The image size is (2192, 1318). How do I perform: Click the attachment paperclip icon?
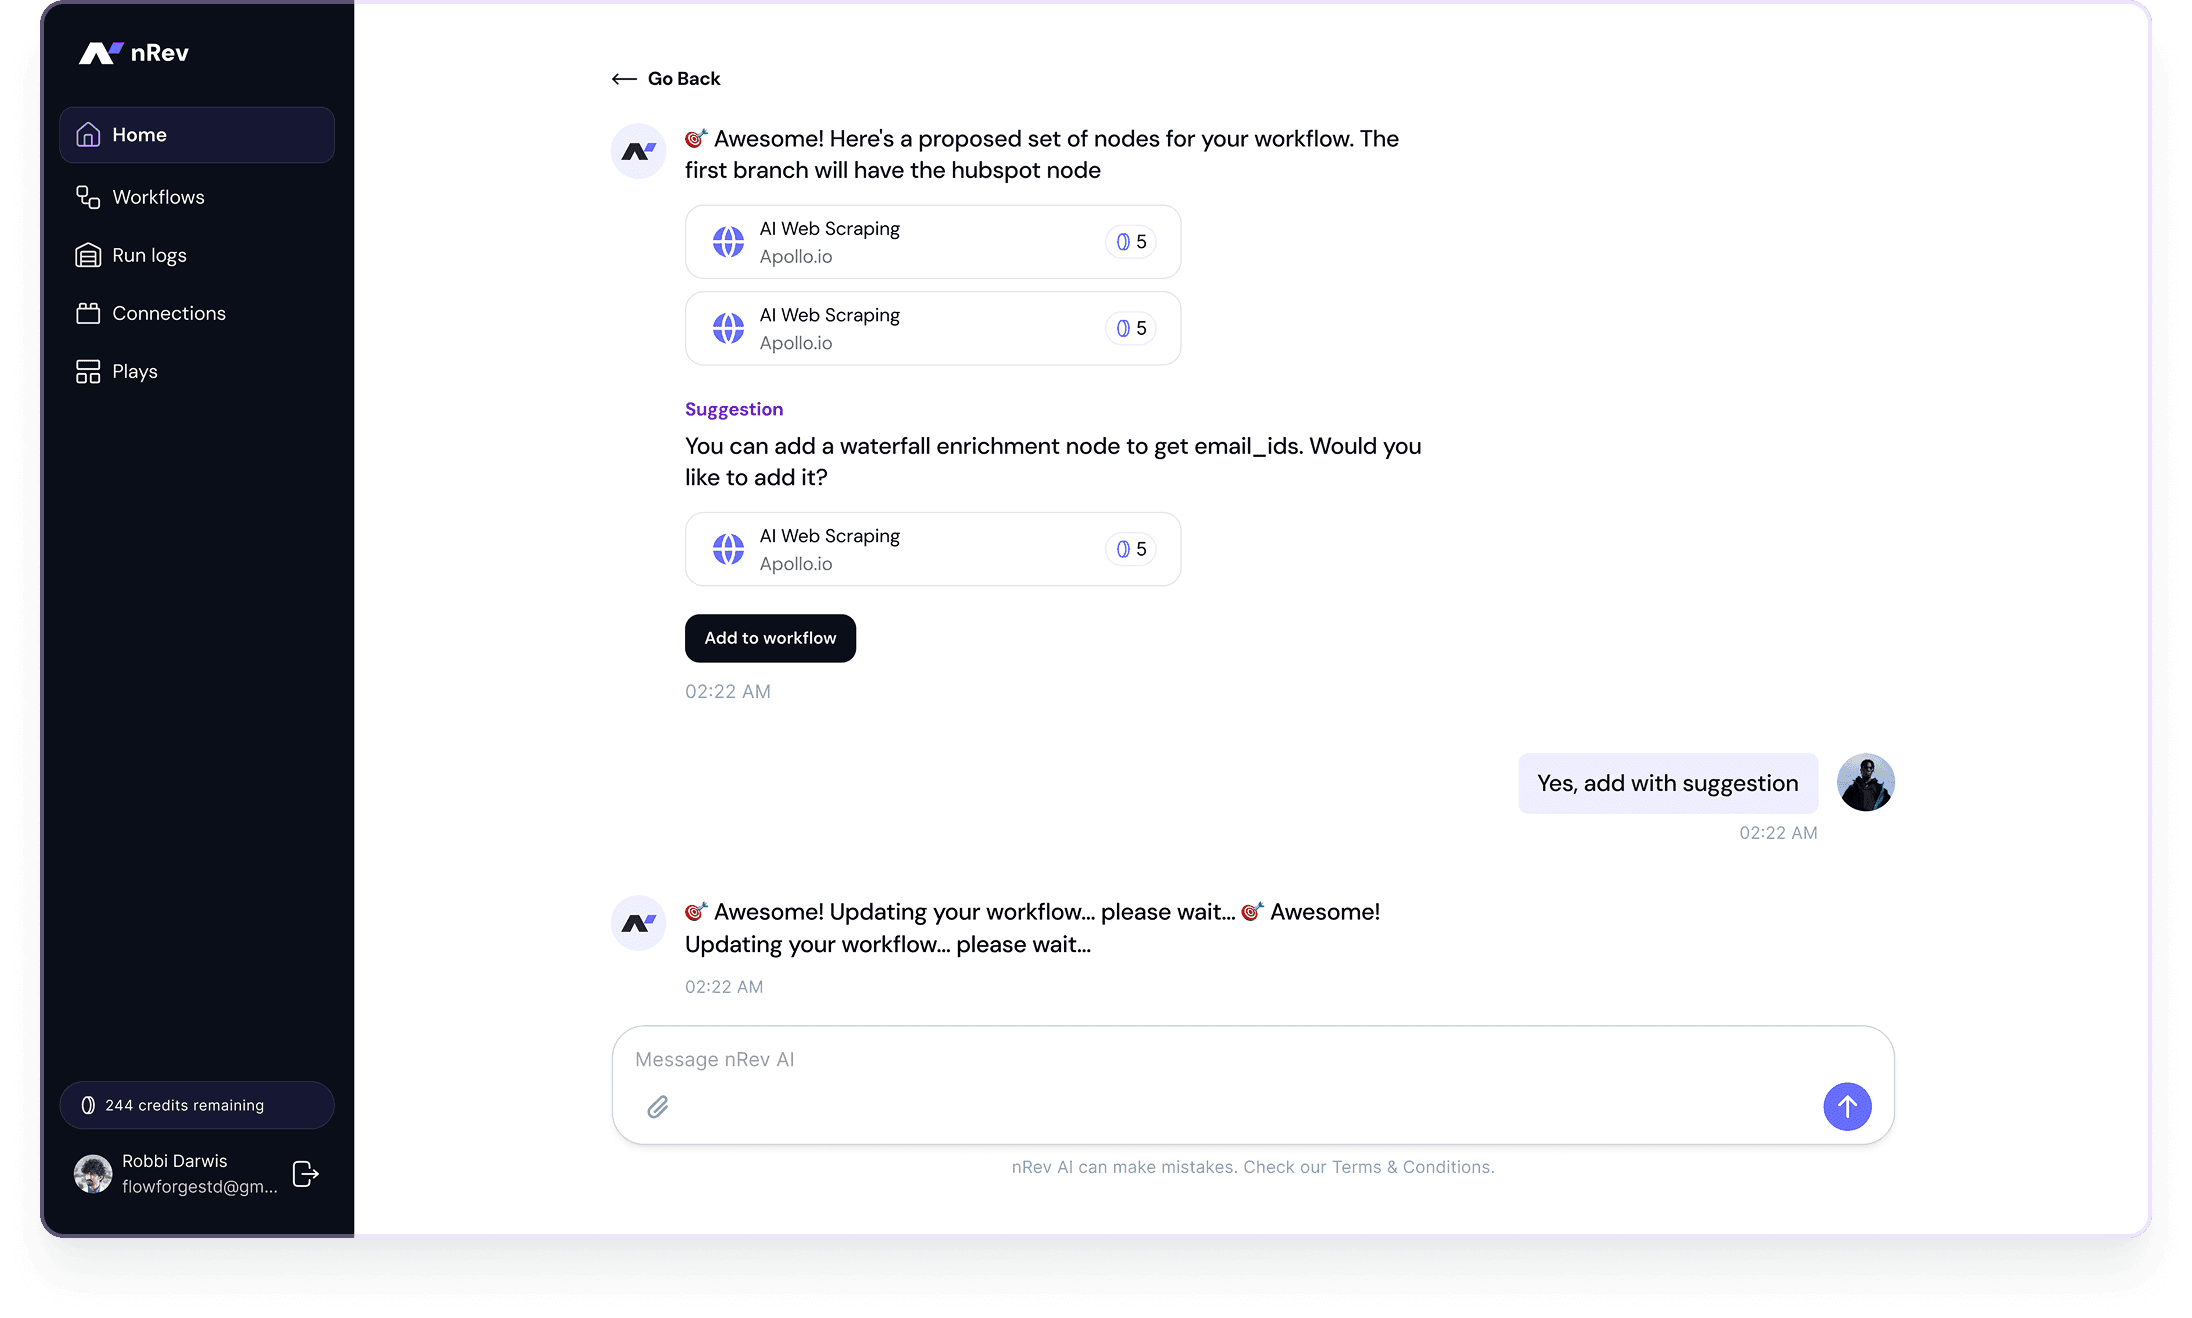657,1106
